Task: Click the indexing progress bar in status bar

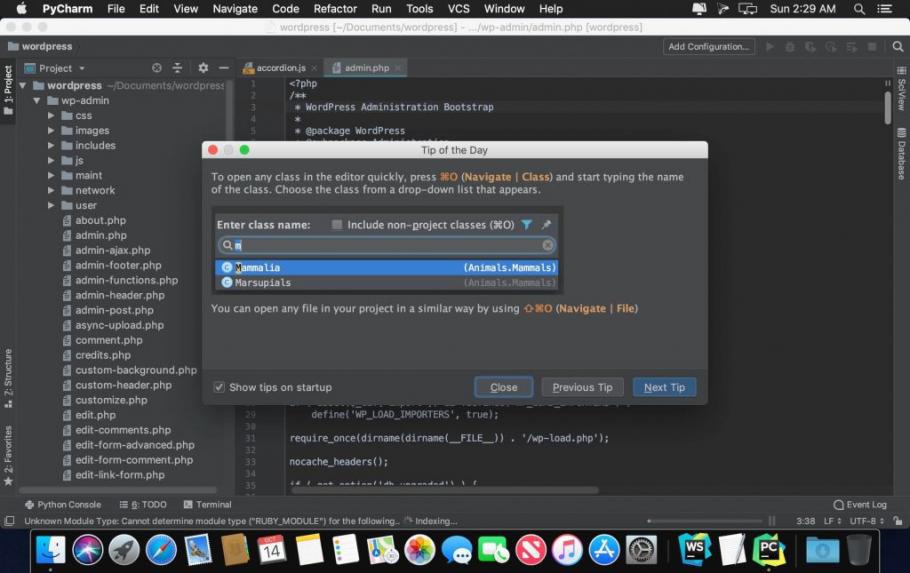Action: click(705, 521)
